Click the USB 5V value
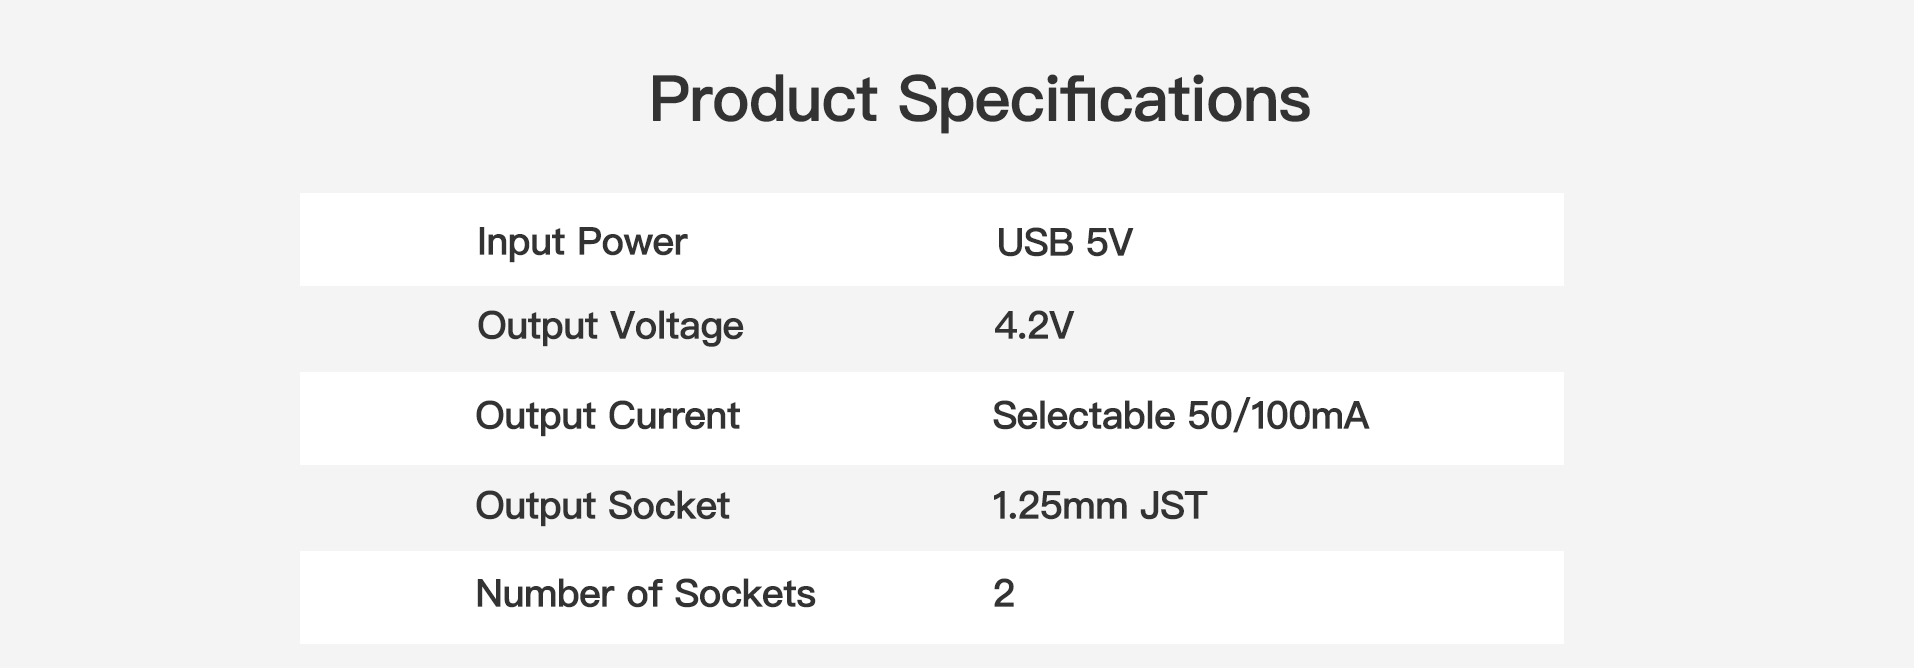1914x668 pixels. pyautogui.click(x=1064, y=243)
